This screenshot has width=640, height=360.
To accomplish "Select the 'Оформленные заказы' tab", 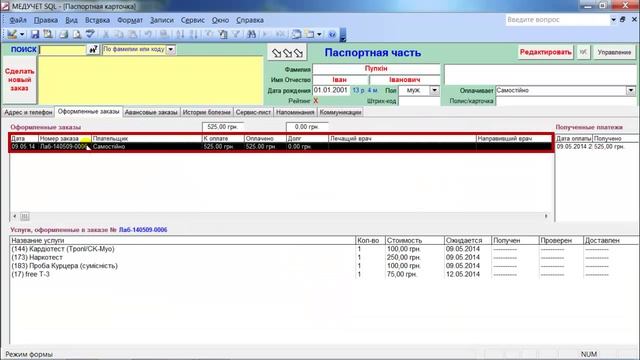I will pyautogui.click(x=89, y=112).
